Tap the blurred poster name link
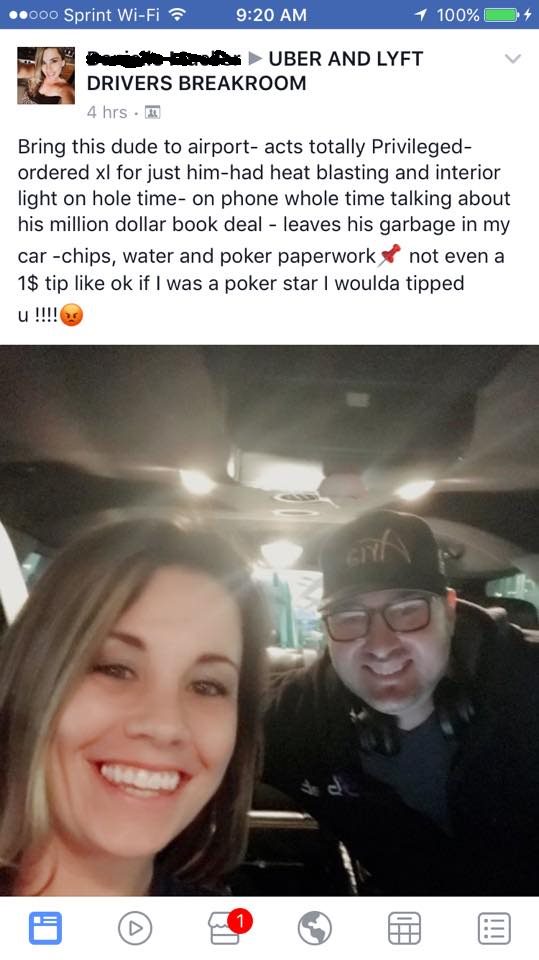Viewport: 539px width, 960px height. pos(164,59)
